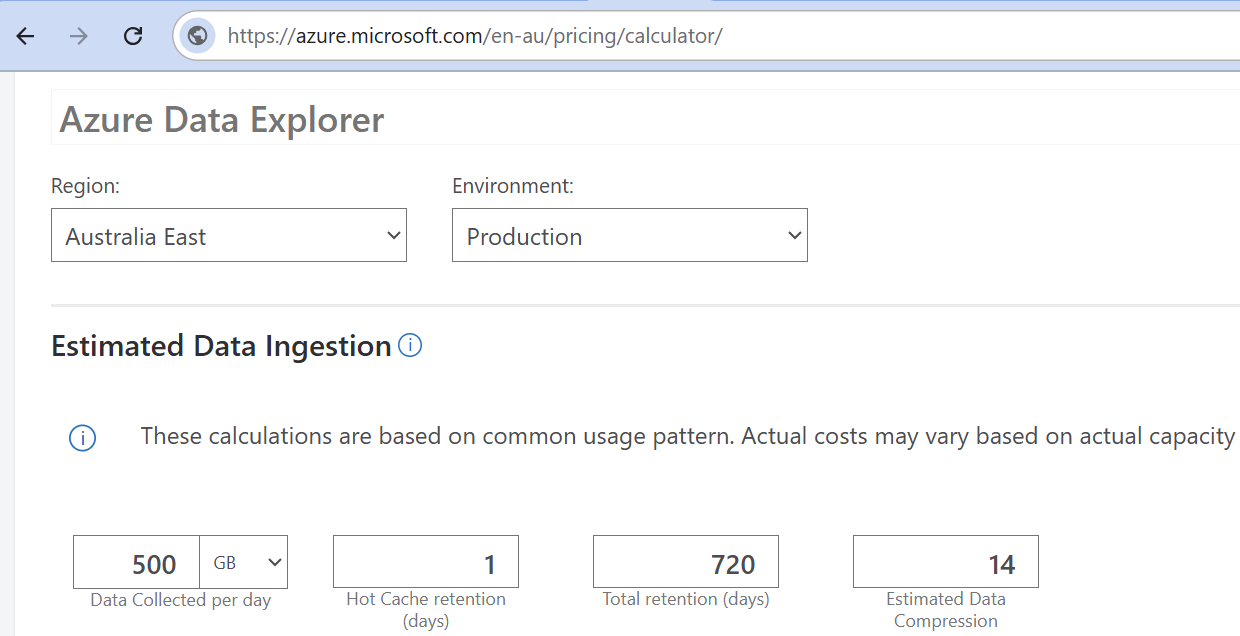Edit the Azure Data Explorer title field
The width and height of the screenshot is (1240, 636).
pos(645,118)
